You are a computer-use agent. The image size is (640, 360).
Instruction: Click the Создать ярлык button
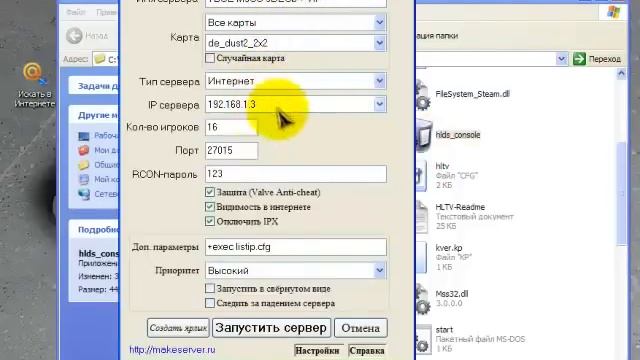[178, 328]
